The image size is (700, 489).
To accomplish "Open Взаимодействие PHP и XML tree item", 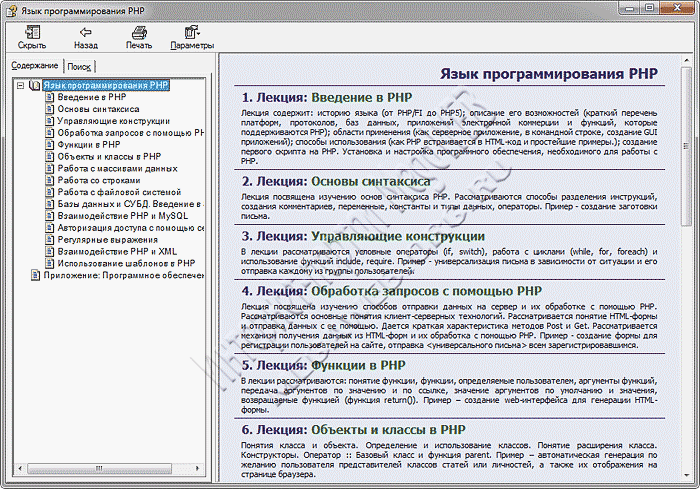I will 117,251.
